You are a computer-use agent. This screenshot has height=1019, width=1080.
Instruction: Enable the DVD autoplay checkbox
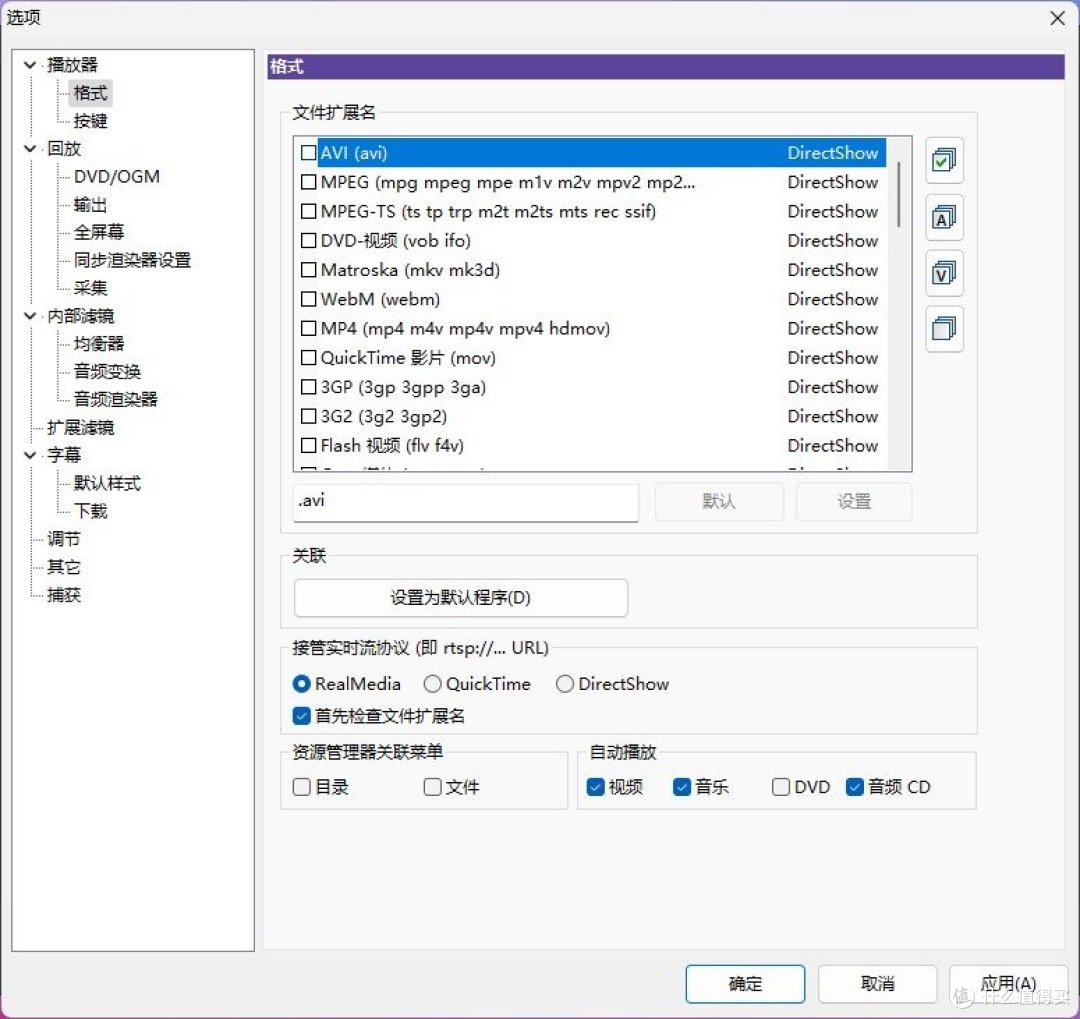(x=780, y=787)
